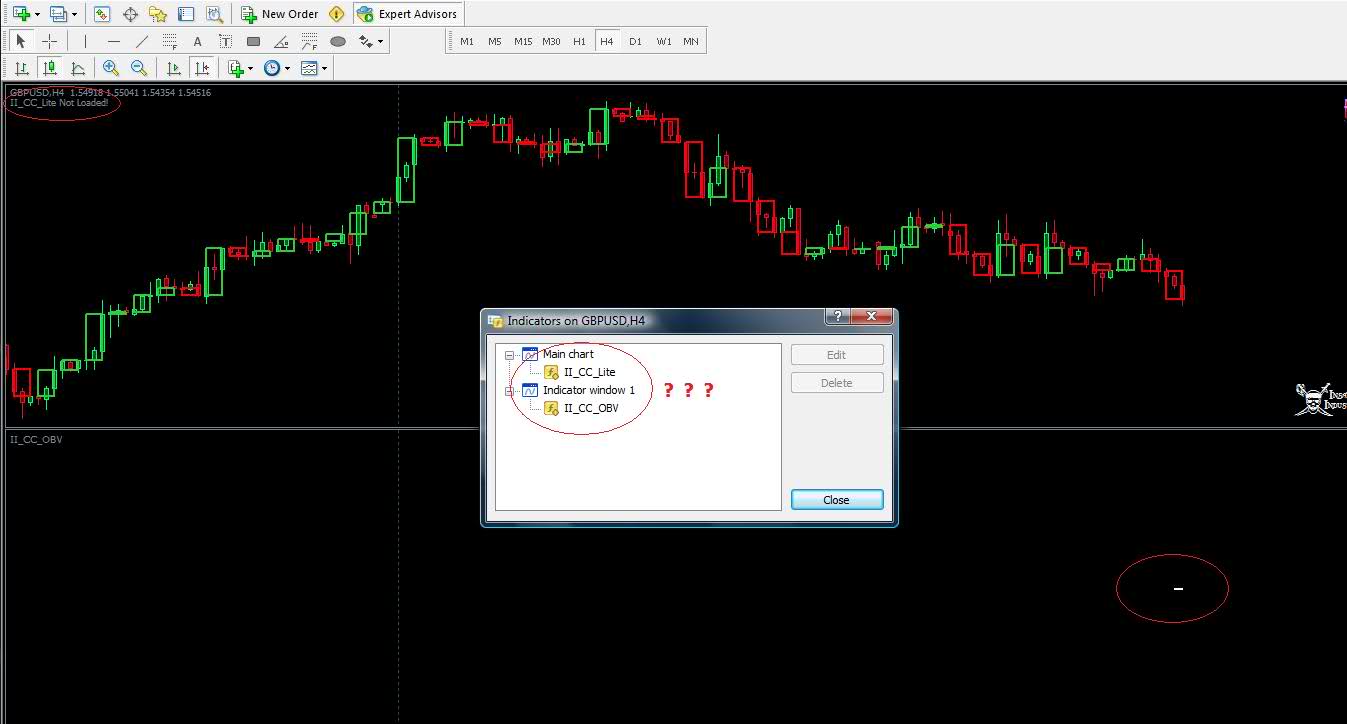Viewport: 1347px width, 724px height.
Task: Switch chart to Candlesticks mode
Action: (x=49, y=68)
